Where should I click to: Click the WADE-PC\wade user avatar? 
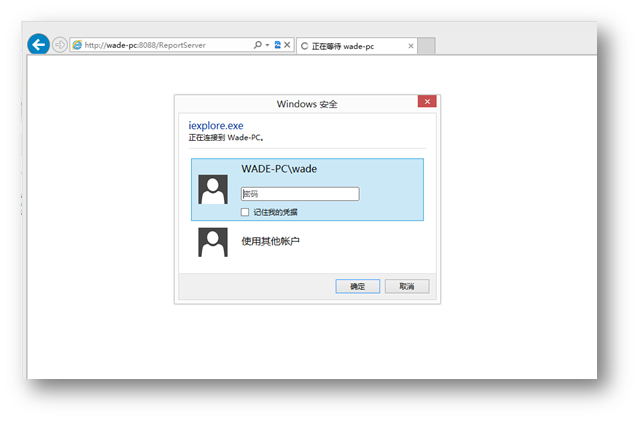coord(213,190)
